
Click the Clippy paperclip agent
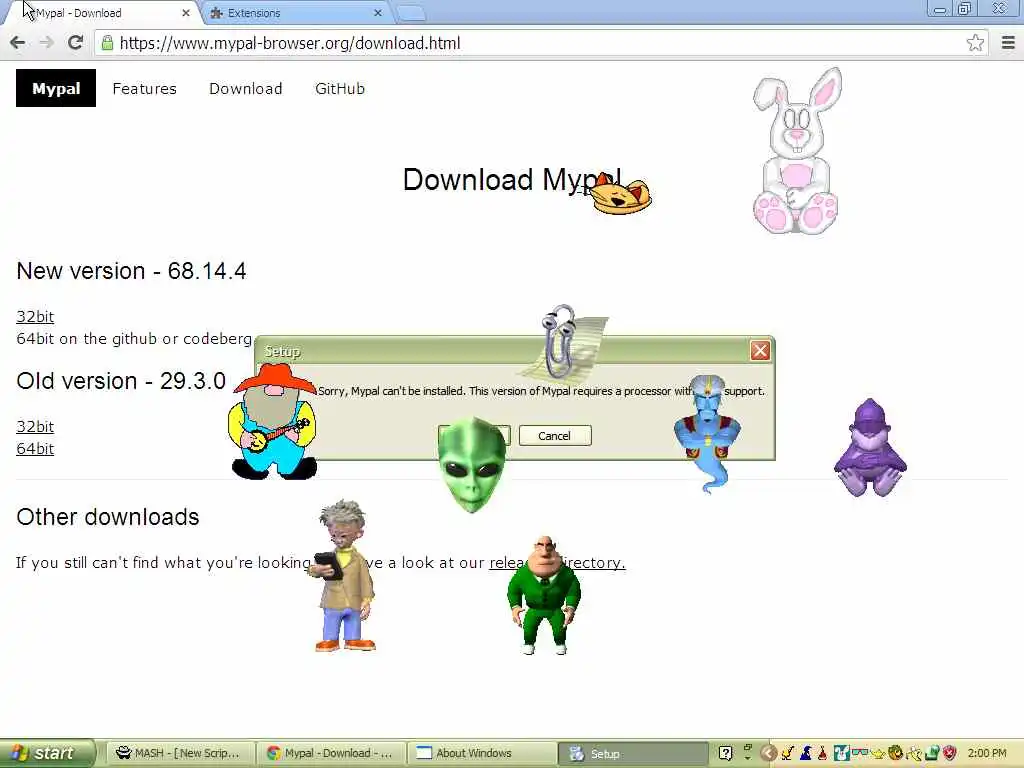click(562, 340)
